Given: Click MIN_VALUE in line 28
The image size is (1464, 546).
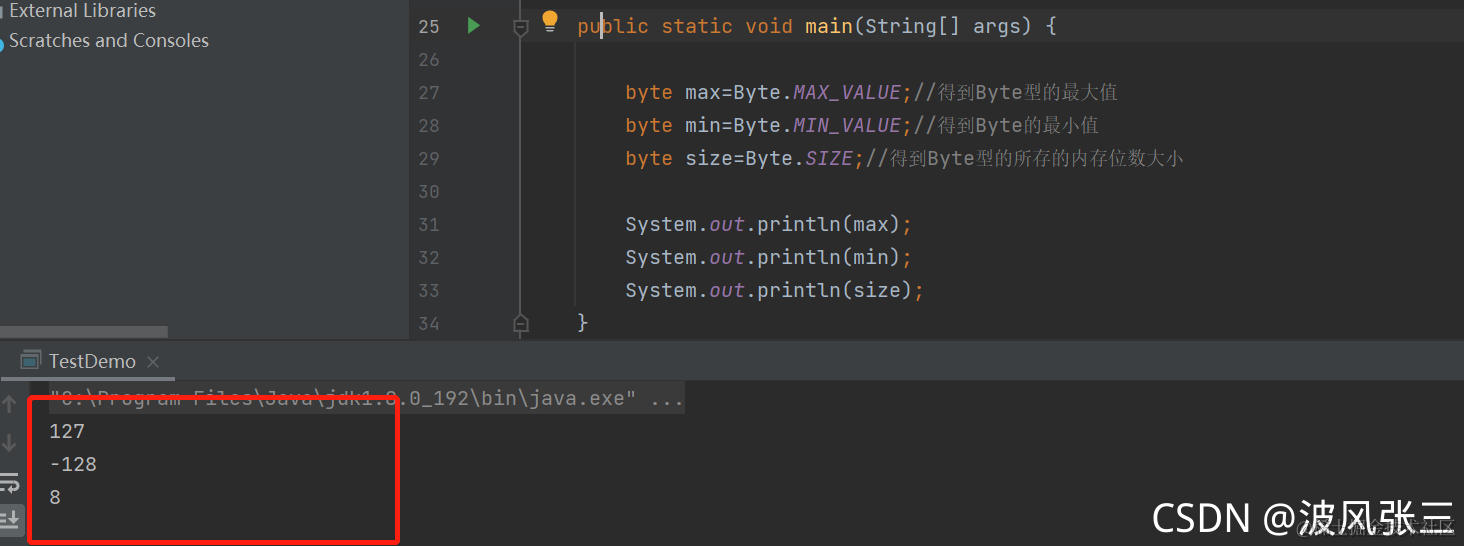Looking at the screenshot, I should pyautogui.click(x=847, y=125).
